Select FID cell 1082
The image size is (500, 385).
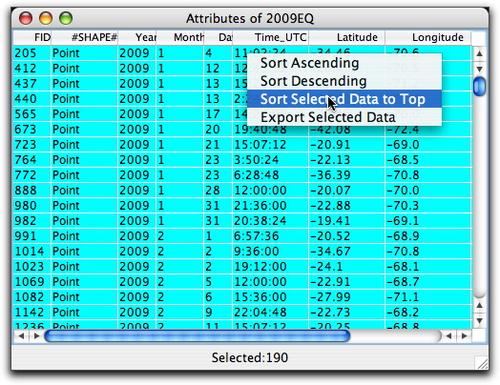click(32, 297)
